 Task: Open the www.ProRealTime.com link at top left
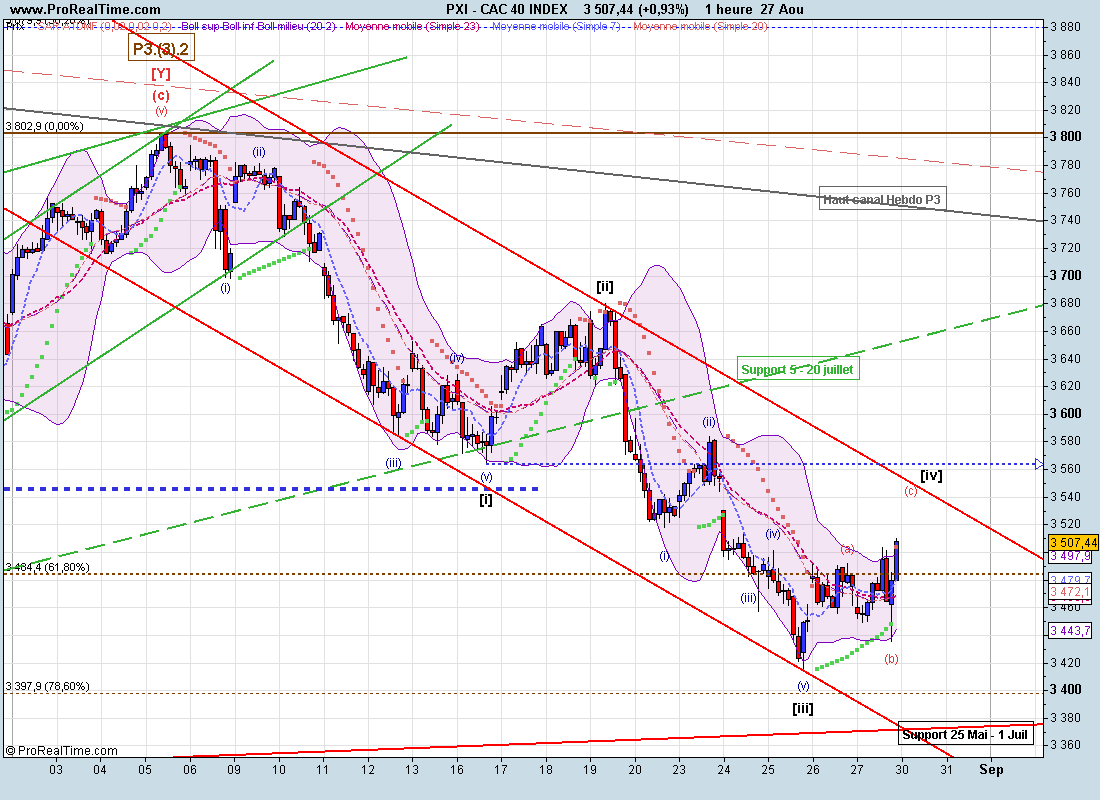[76, 9]
